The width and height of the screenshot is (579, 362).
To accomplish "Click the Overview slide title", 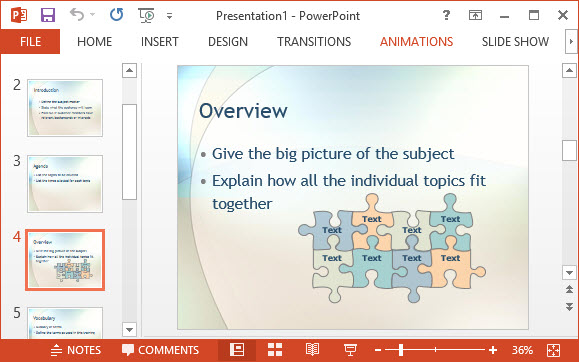I will [243, 110].
